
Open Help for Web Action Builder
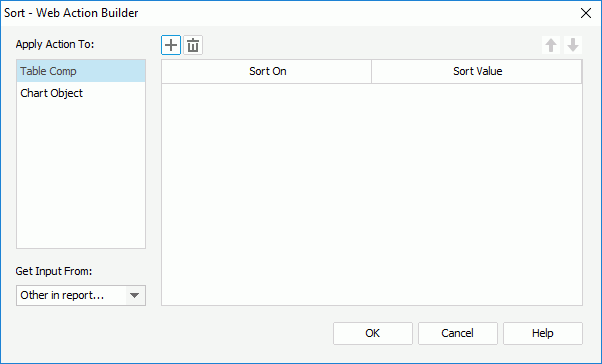[543, 333]
